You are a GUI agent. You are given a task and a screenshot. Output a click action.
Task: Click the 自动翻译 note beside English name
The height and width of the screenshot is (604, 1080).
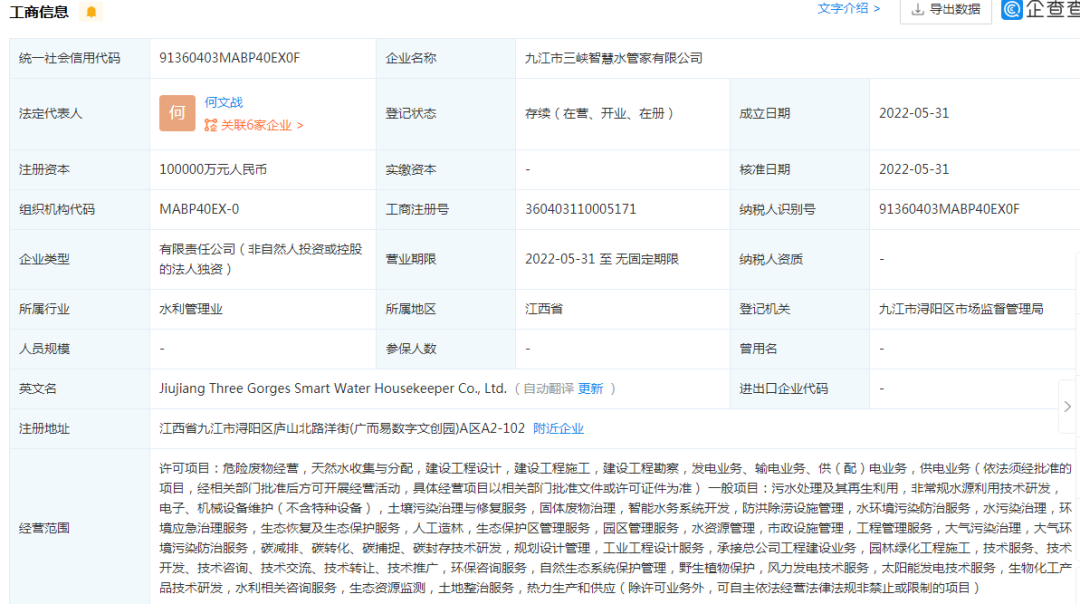[x=548, y=389]
